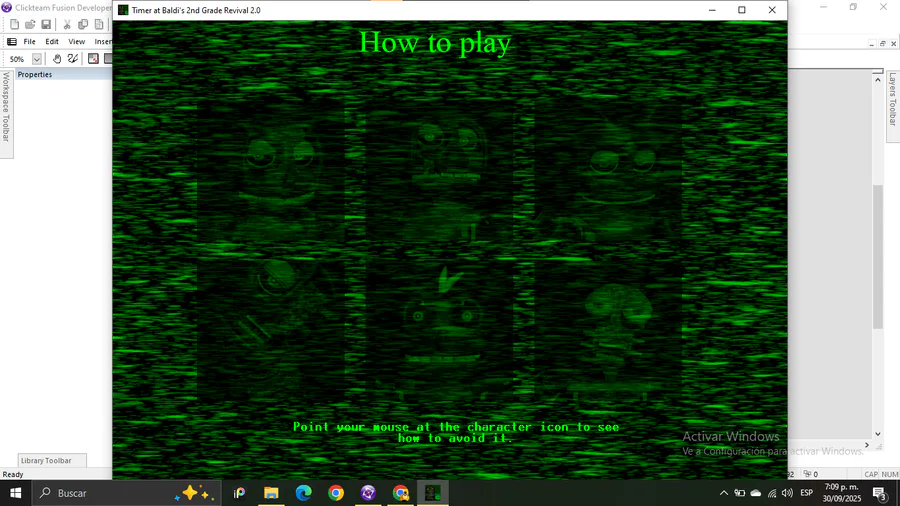Click the Cut scissors icon

point(67,24)
